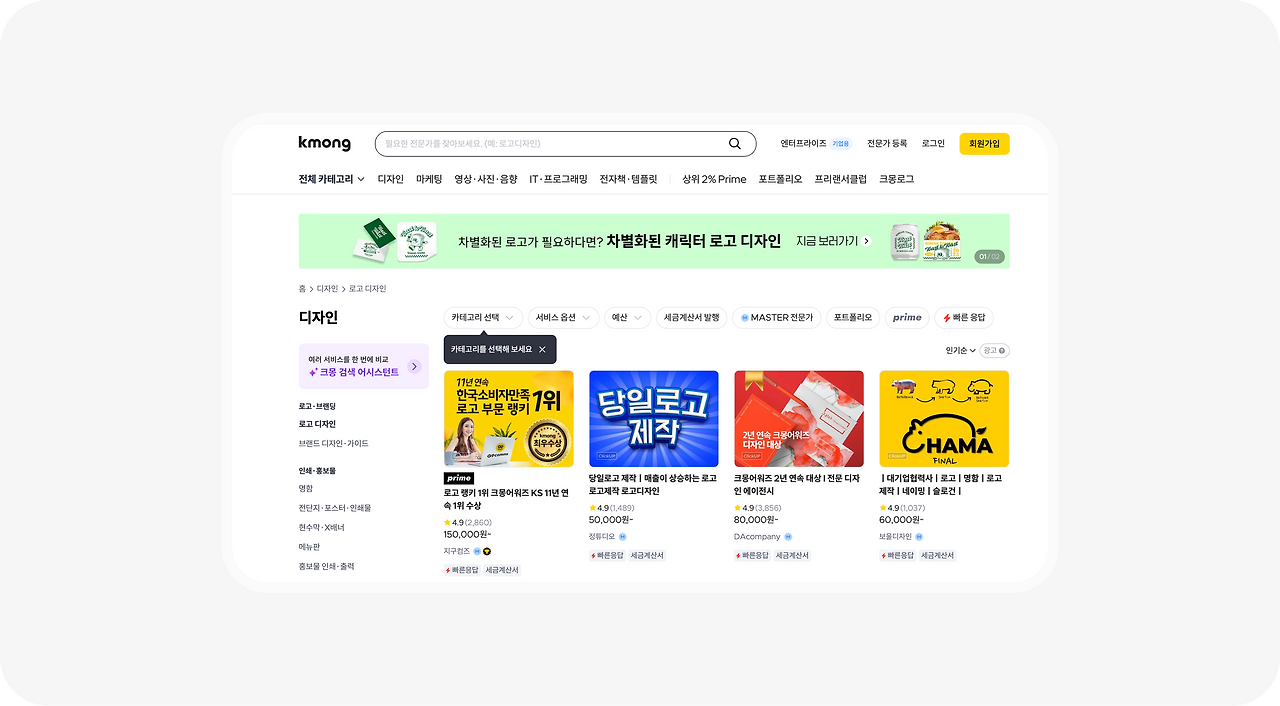Open the 서비스 옵션 dropdown
Image resolution: width=1280 pixels, height=706 pixels.
563,318
